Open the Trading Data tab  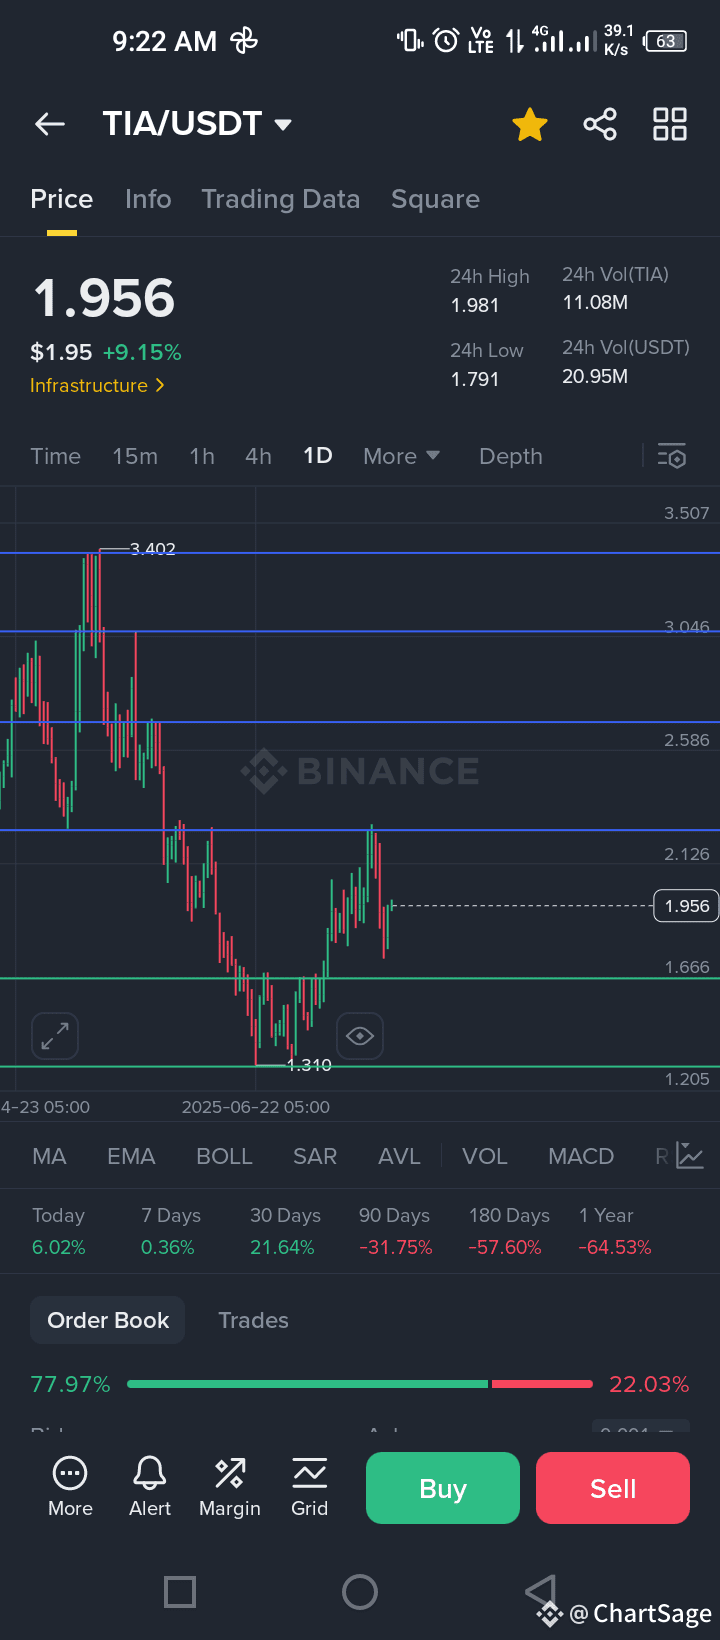pyautogui.click(x=281, y=199)
